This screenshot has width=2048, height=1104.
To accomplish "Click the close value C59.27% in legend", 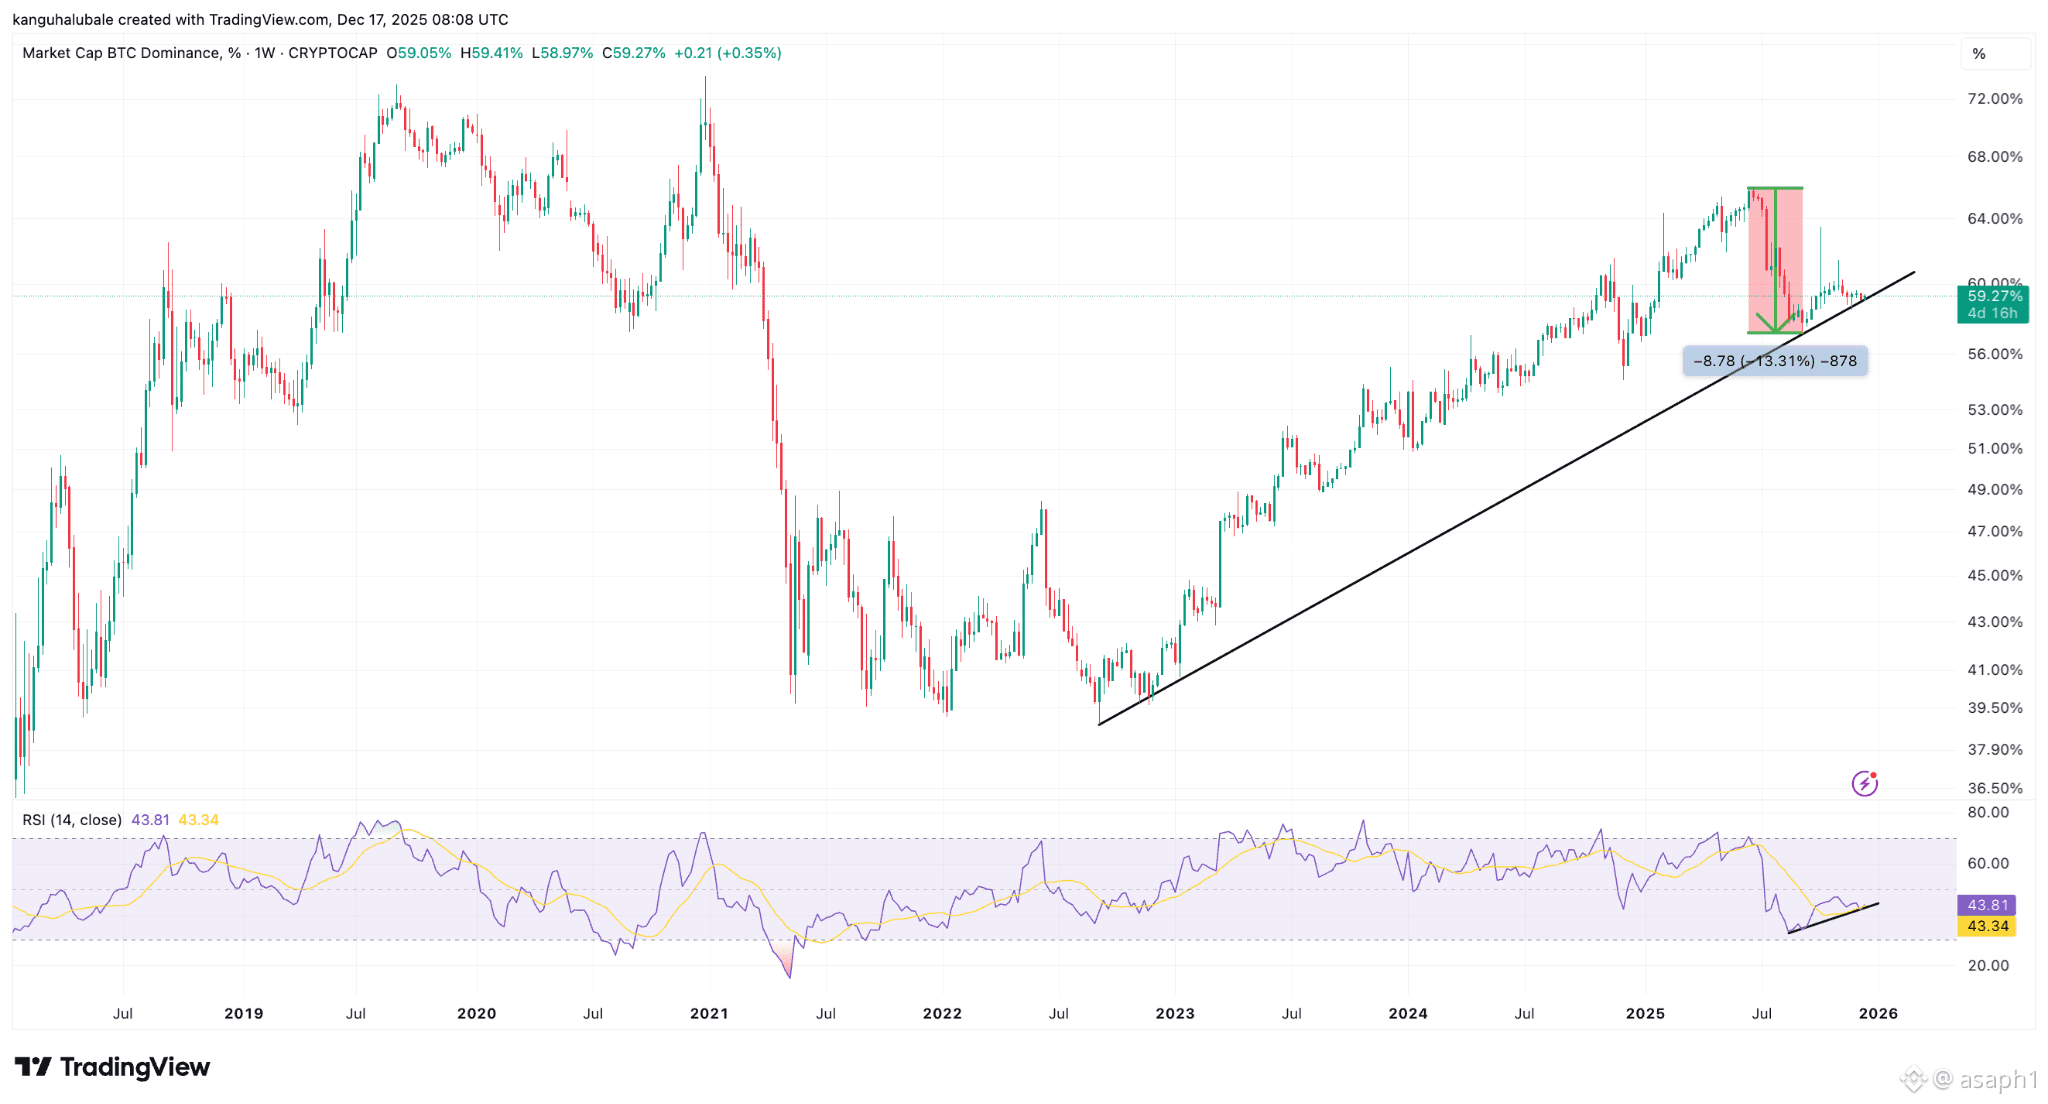I will [634, 53].
